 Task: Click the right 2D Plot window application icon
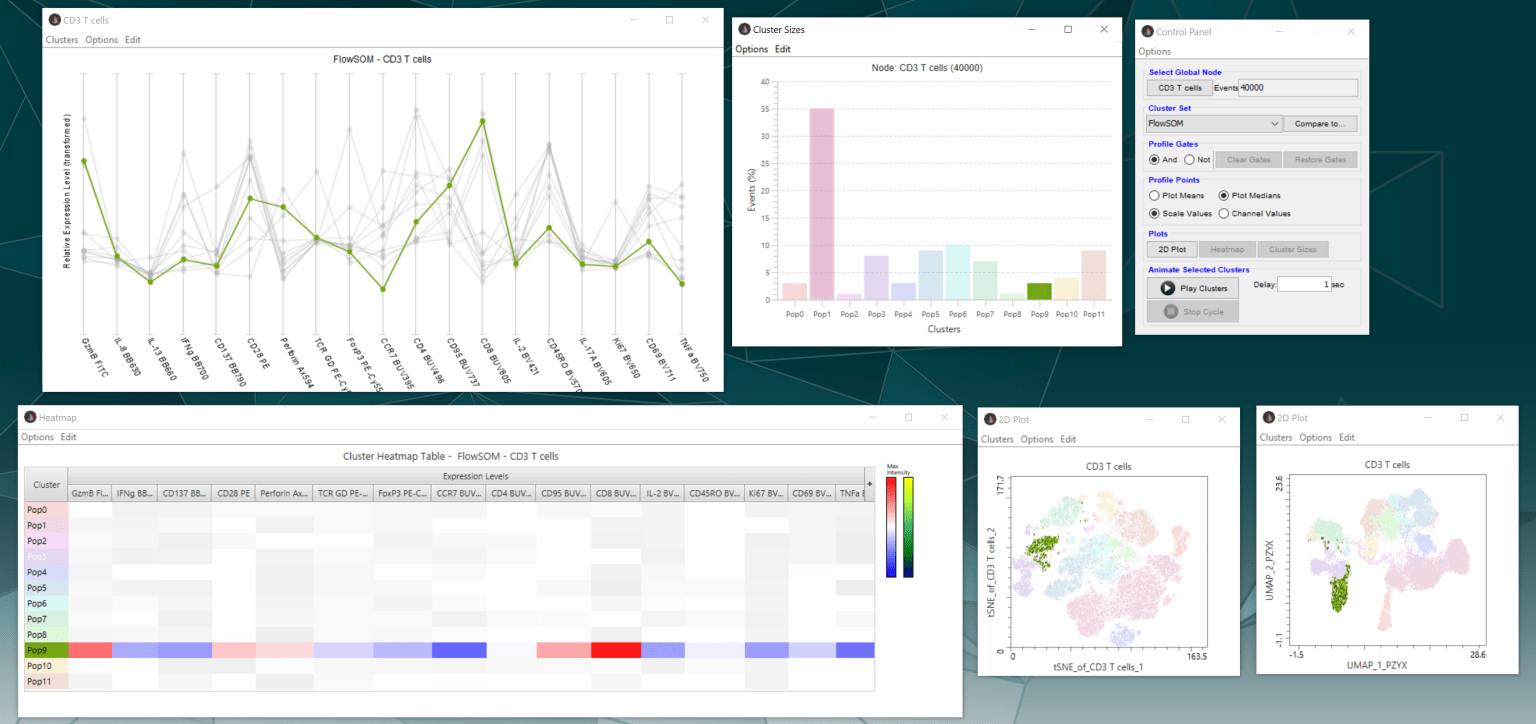pos(1268,417)
